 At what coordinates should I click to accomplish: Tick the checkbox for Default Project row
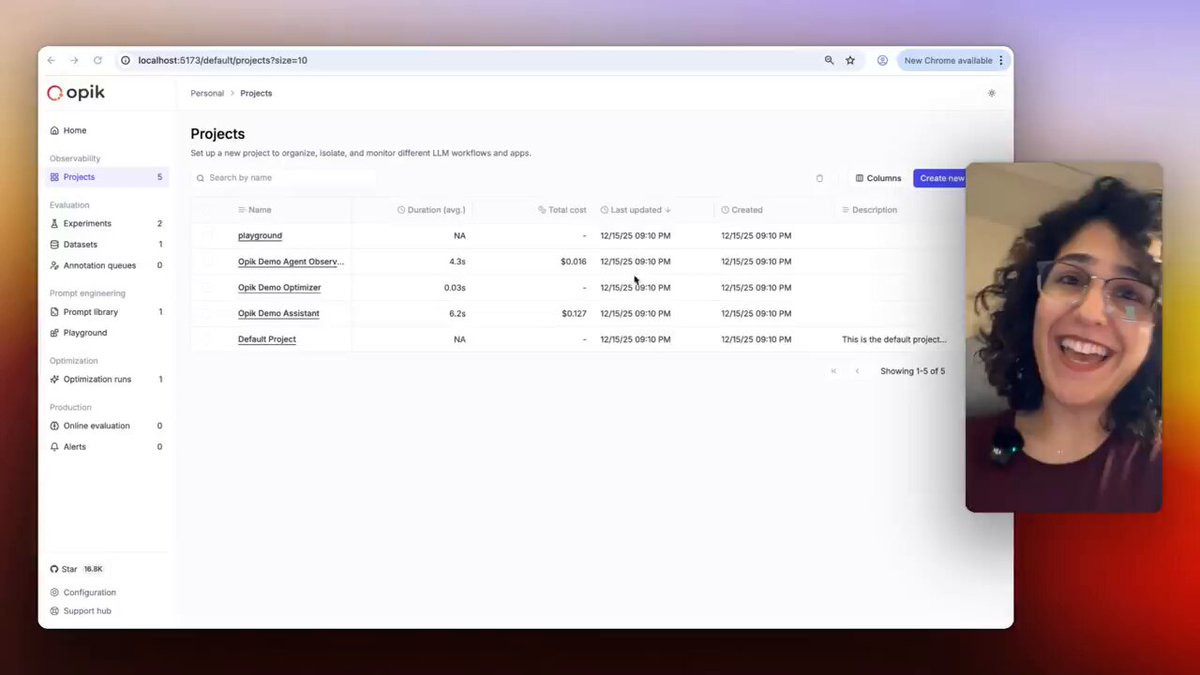pos(208,340)
